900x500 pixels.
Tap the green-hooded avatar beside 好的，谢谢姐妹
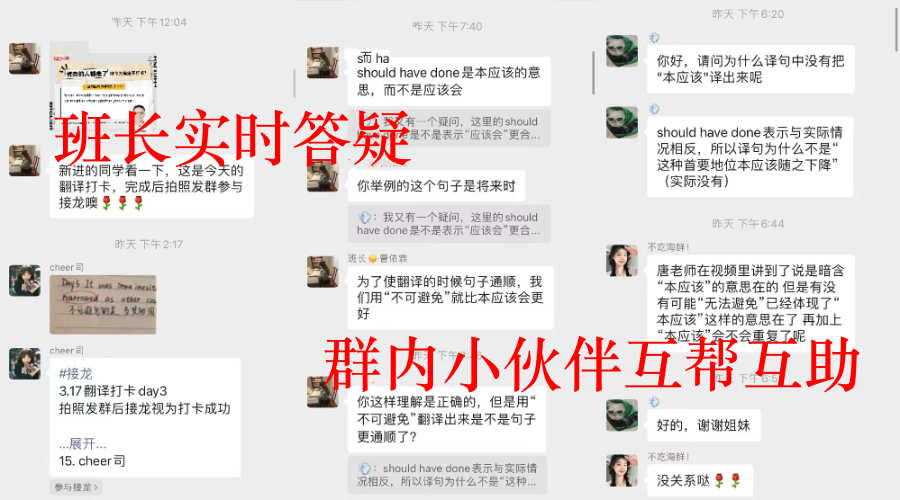622,415
